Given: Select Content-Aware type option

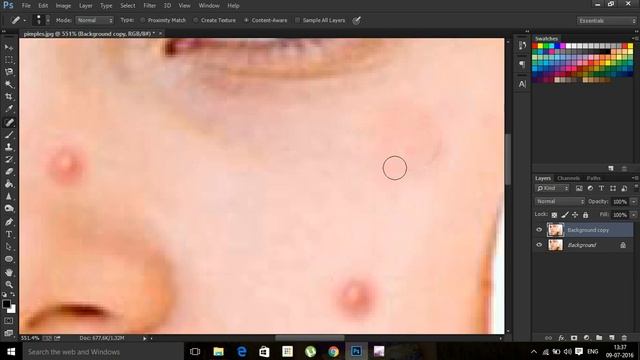Looking at the screenshot, I should (x=266, y=20).
